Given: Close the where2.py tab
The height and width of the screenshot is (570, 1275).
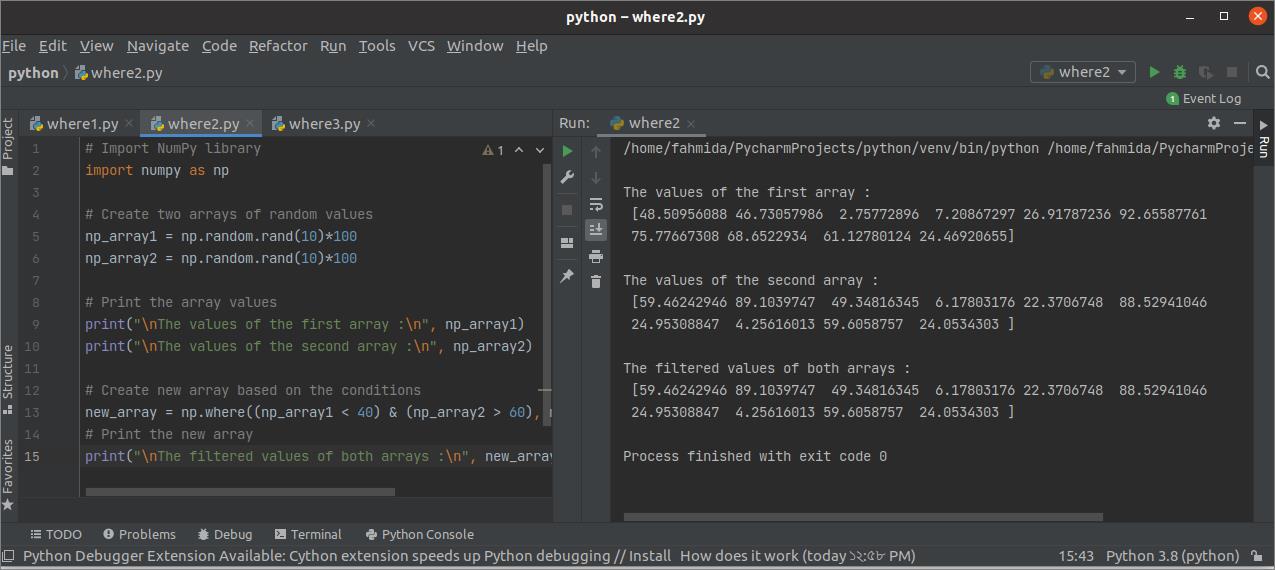Looking at the screenshot, I should [251, 124].
